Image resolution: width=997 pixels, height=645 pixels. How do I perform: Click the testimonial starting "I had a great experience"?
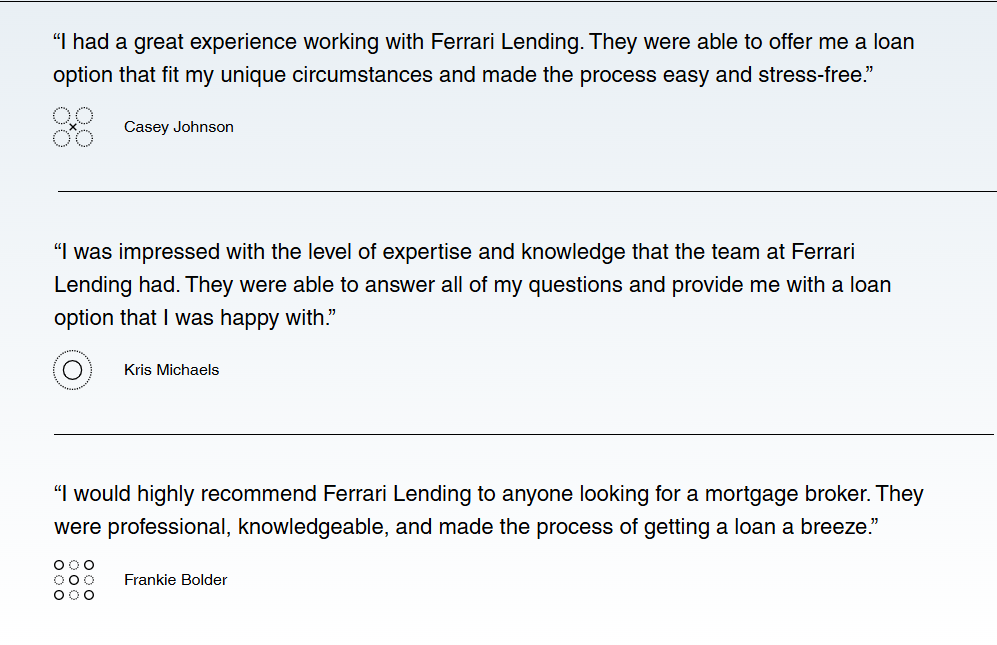[484, 58]
